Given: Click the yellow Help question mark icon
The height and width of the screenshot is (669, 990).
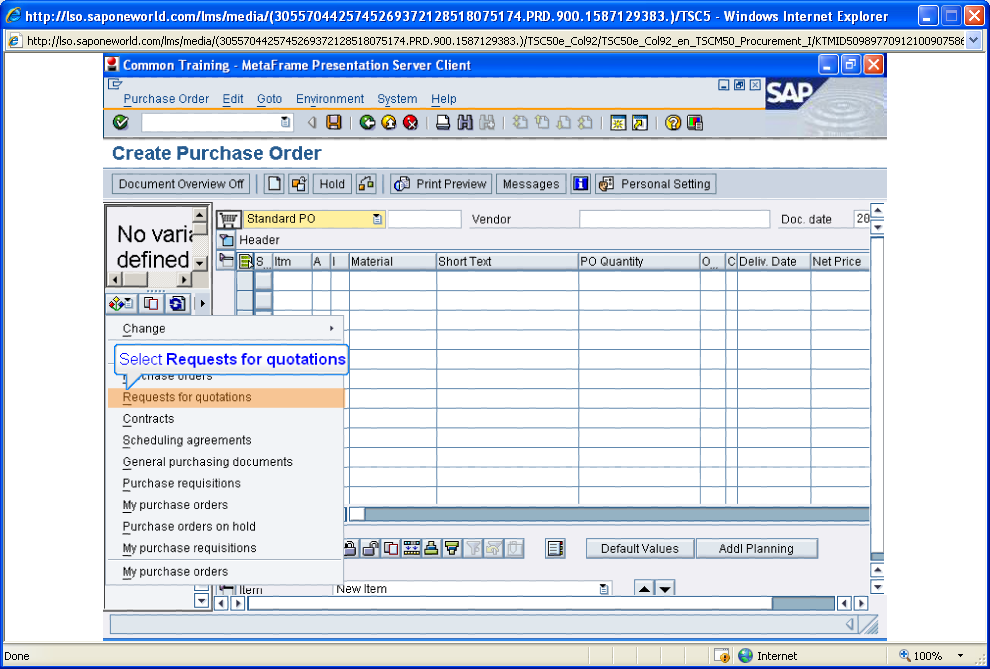Looking at the screenshot, I should [673, 122].
